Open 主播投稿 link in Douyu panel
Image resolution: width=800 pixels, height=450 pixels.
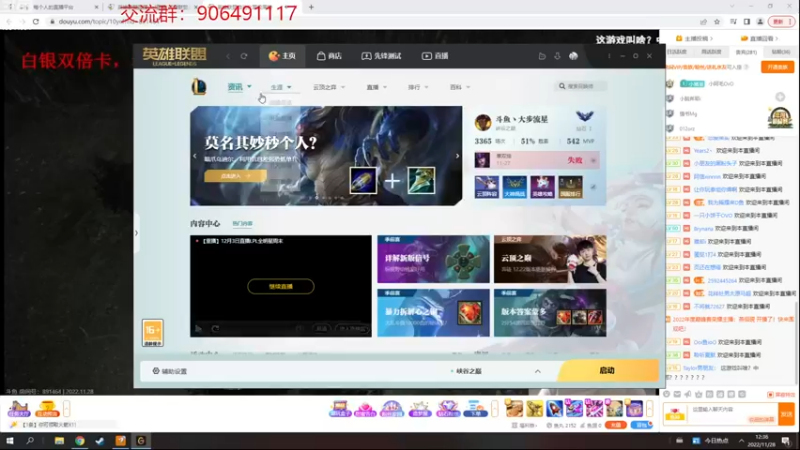(694, 38)
